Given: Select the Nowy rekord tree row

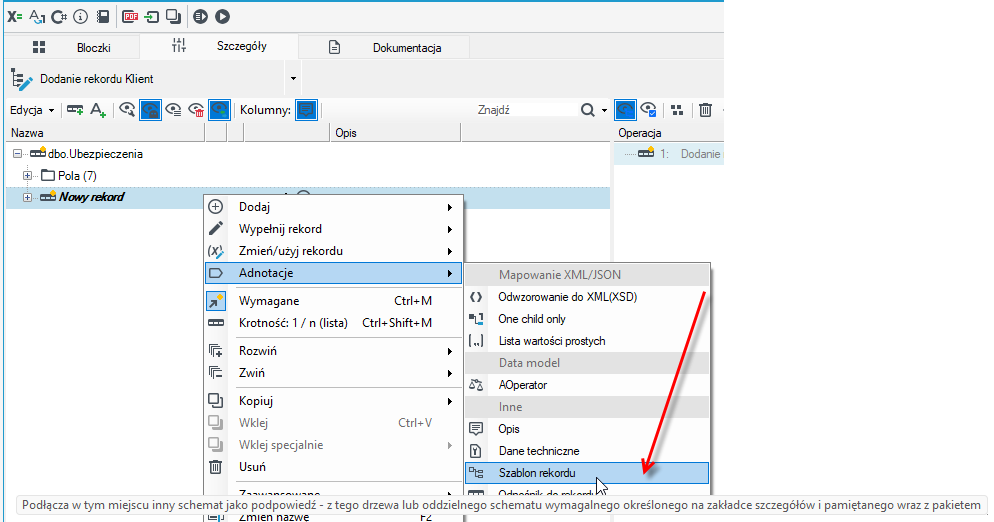Looking at the screenshot, I should point(307,197).
